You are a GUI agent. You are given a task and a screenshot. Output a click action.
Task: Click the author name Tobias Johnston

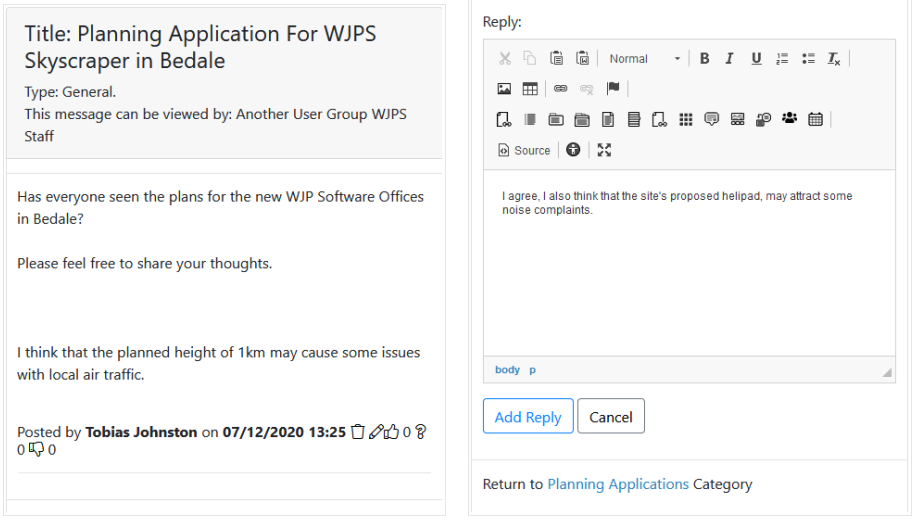click(x=141, y=432)
